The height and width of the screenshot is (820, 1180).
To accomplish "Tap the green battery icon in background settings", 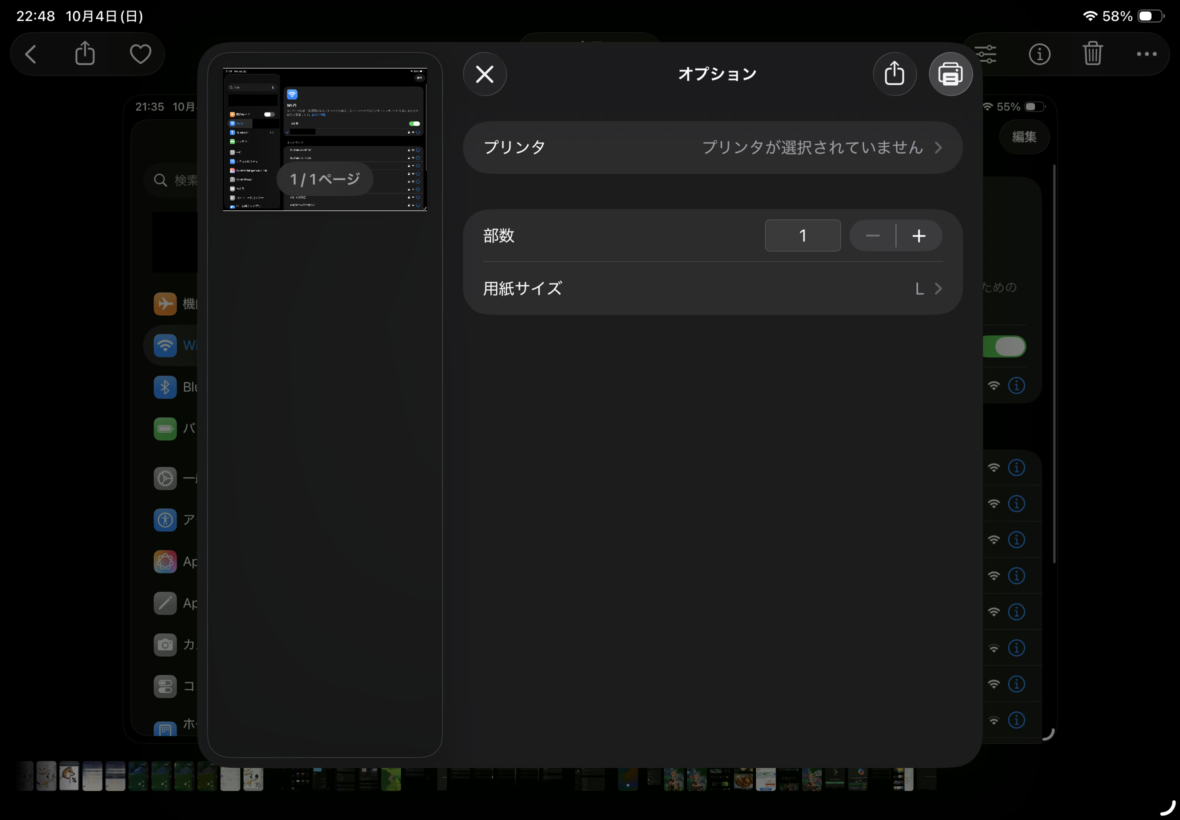I will [x=166, y=429].
